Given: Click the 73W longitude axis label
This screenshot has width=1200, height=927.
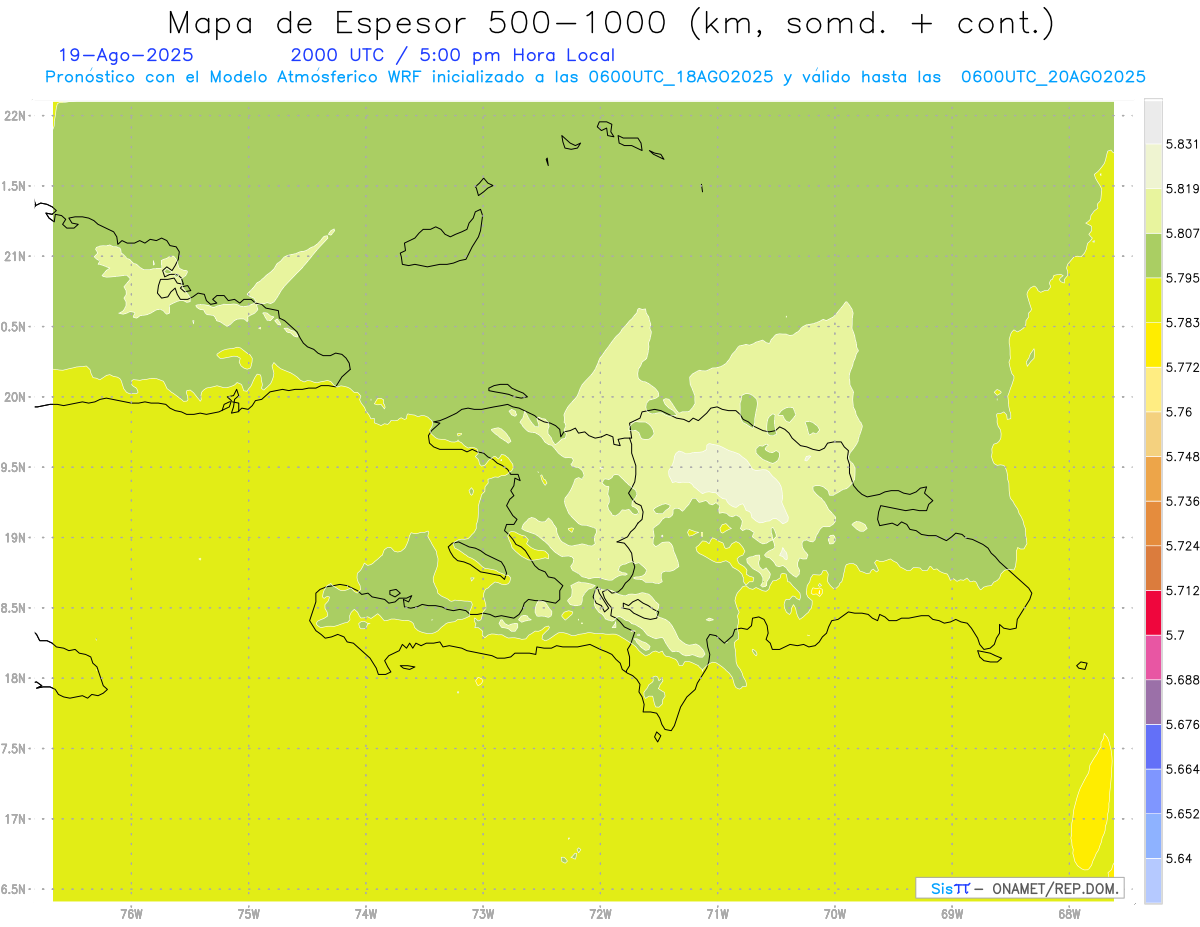Looking at the screenshot, I should coord(483,913).
